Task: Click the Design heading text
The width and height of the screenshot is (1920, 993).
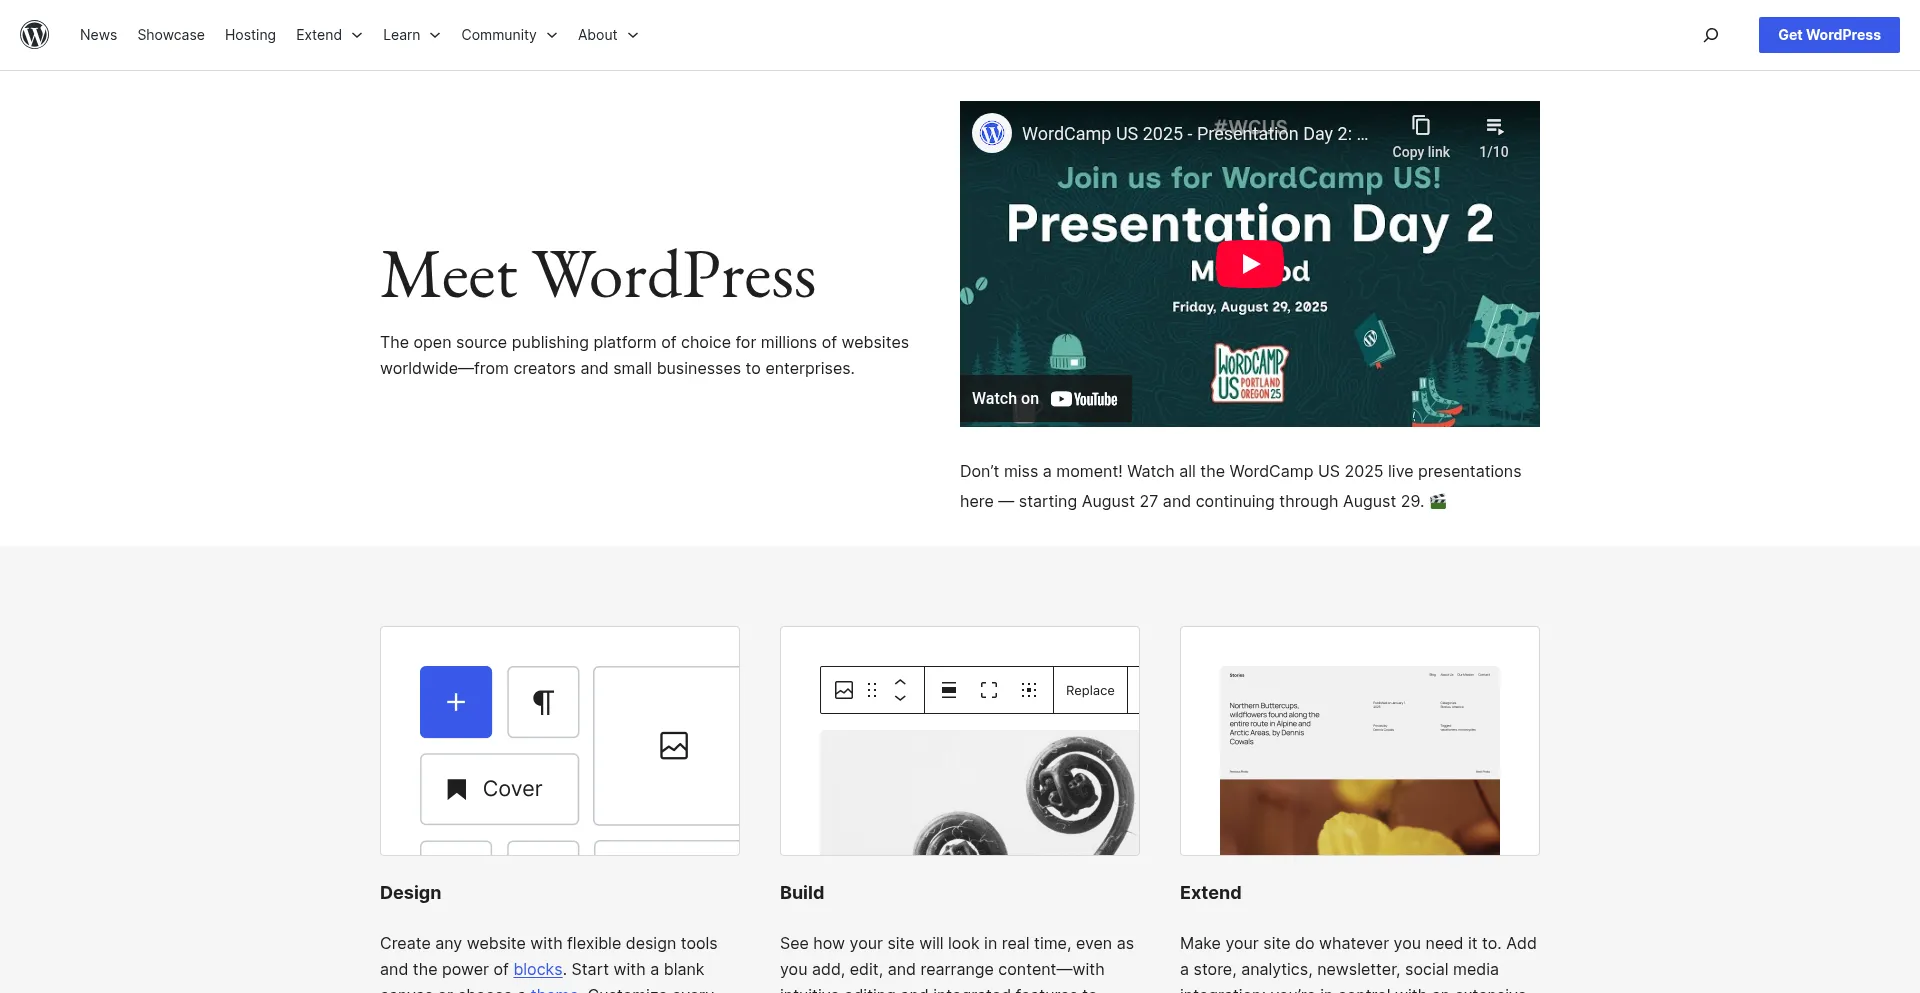Action: 410,893
